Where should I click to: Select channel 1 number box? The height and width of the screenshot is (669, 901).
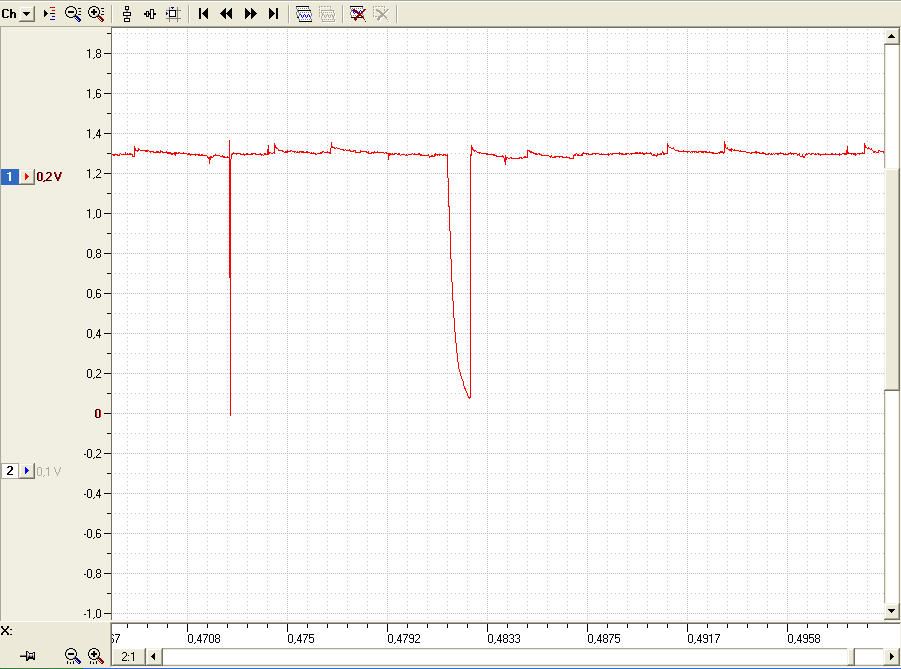(9, 176)
